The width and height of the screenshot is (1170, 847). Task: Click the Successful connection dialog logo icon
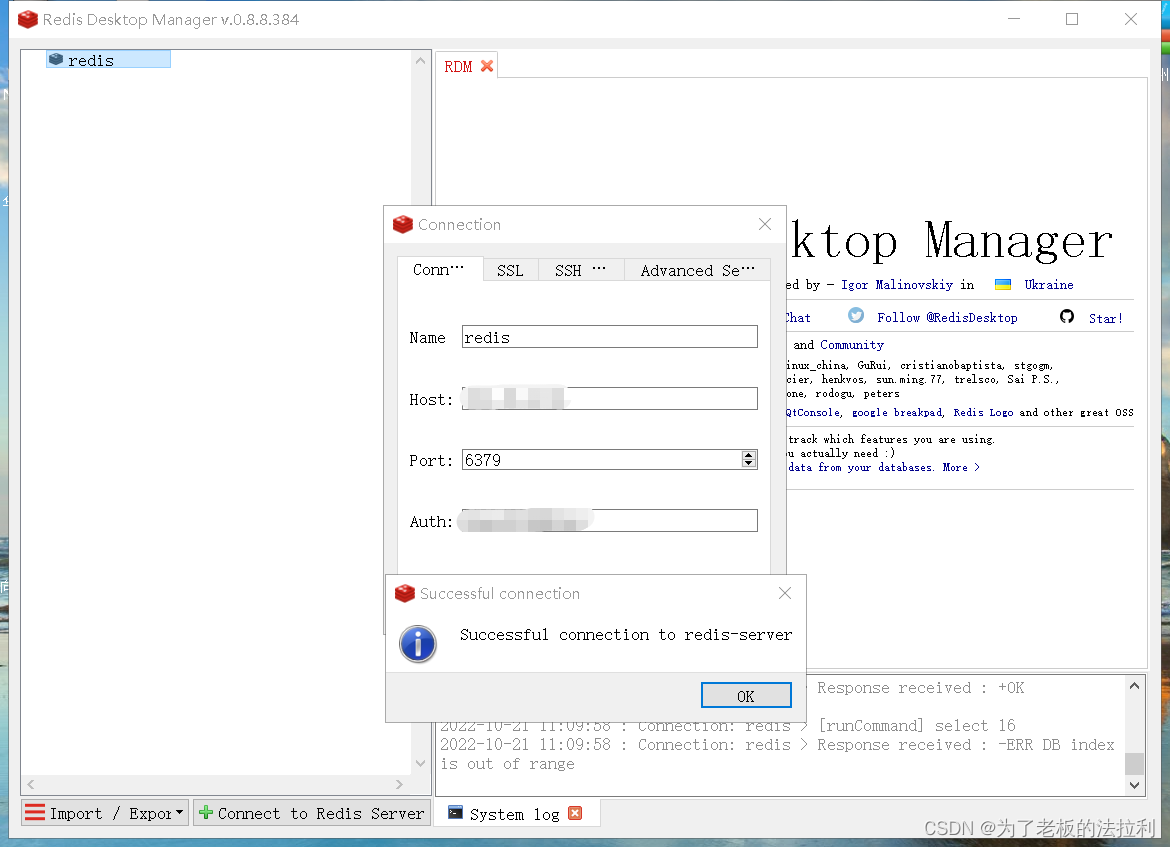coord(405,593)
